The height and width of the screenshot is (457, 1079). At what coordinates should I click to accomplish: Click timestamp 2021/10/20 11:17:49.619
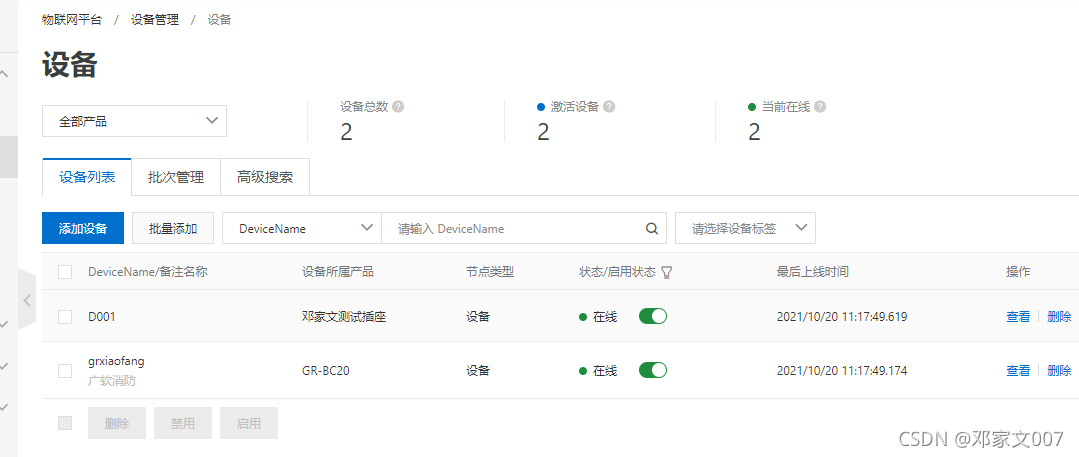coord(842,317)
